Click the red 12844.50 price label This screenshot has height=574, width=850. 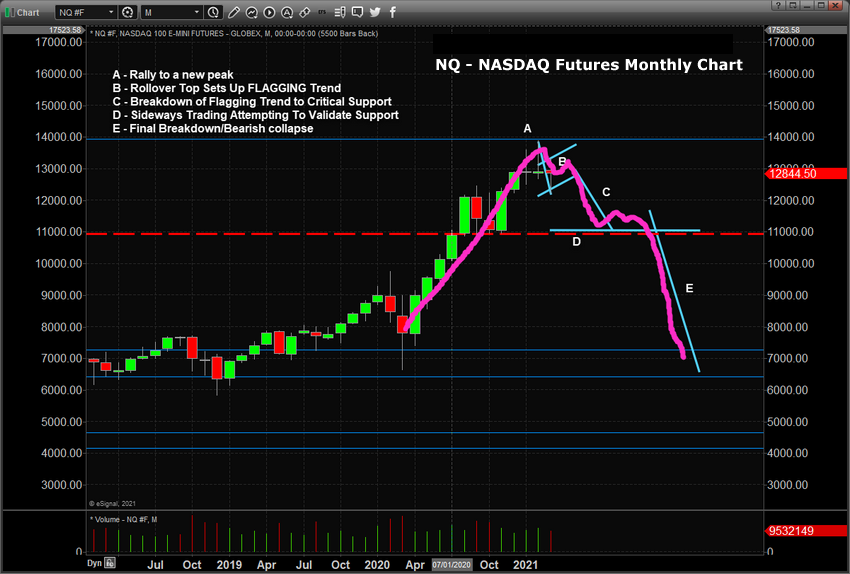pos(806,173)
